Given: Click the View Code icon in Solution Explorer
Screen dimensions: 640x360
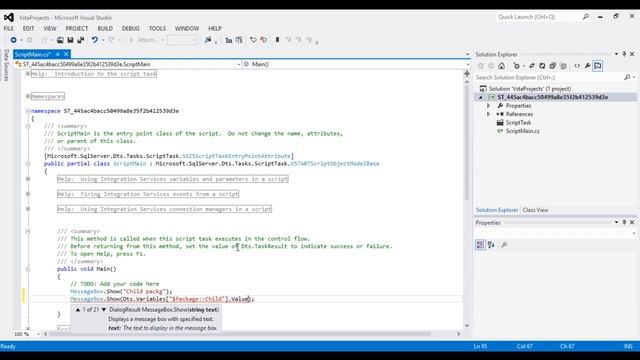Looking at the screenshot, I should (x=577, y=66).
